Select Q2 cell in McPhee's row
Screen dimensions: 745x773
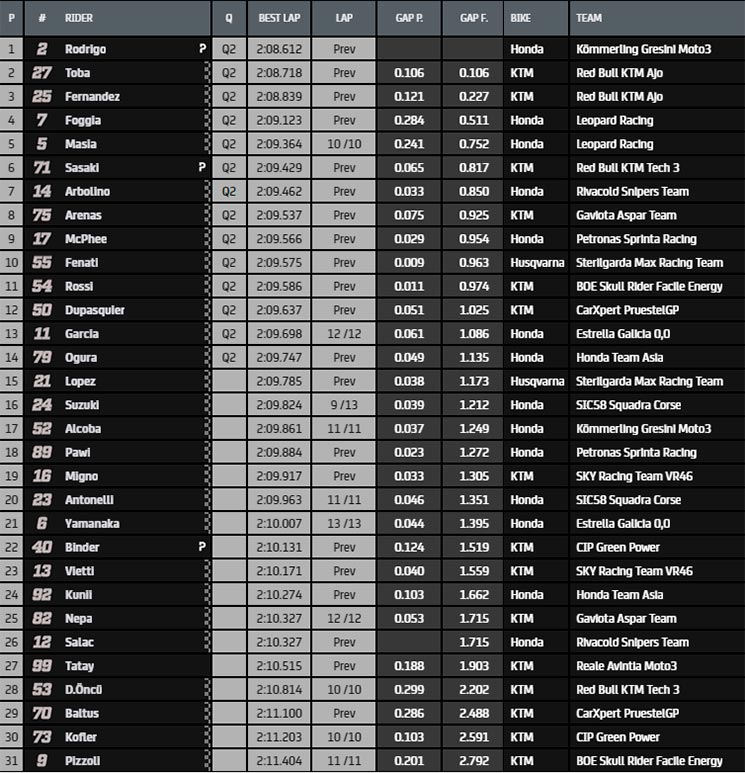tap(229, 239)
